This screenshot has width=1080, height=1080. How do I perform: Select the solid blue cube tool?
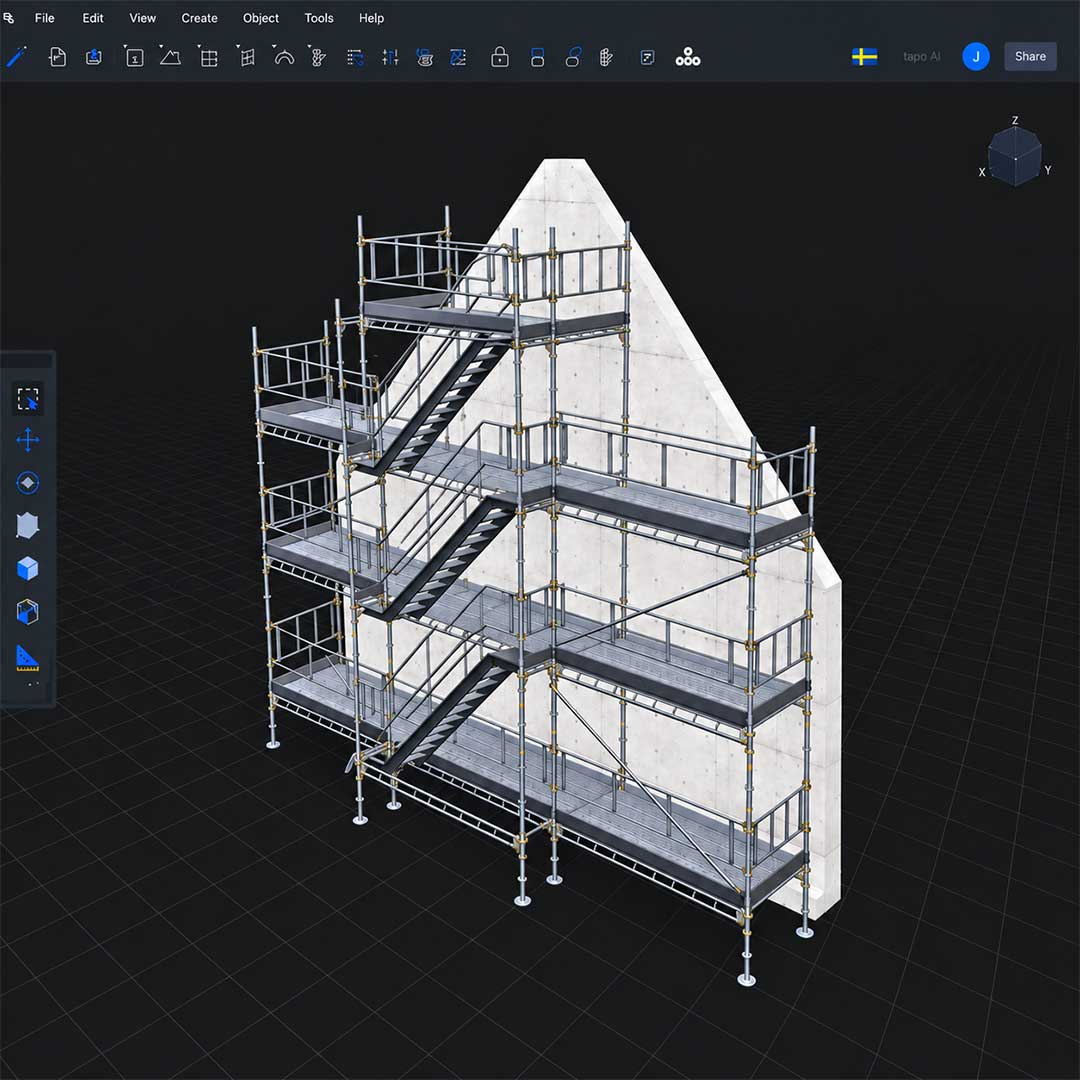tap(28, 569)
